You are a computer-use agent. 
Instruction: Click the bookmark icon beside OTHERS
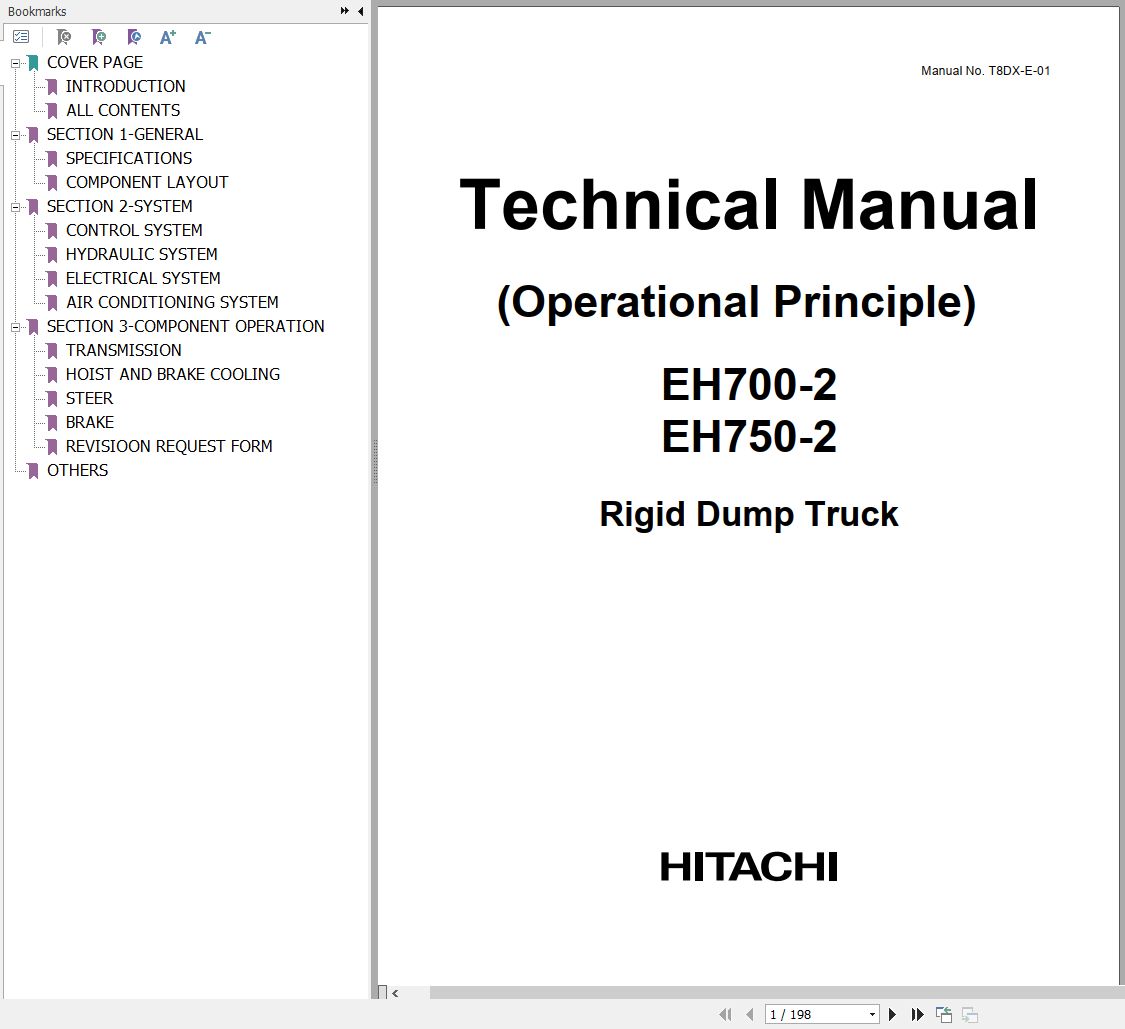pyautogui.click(x=33, y=471)
